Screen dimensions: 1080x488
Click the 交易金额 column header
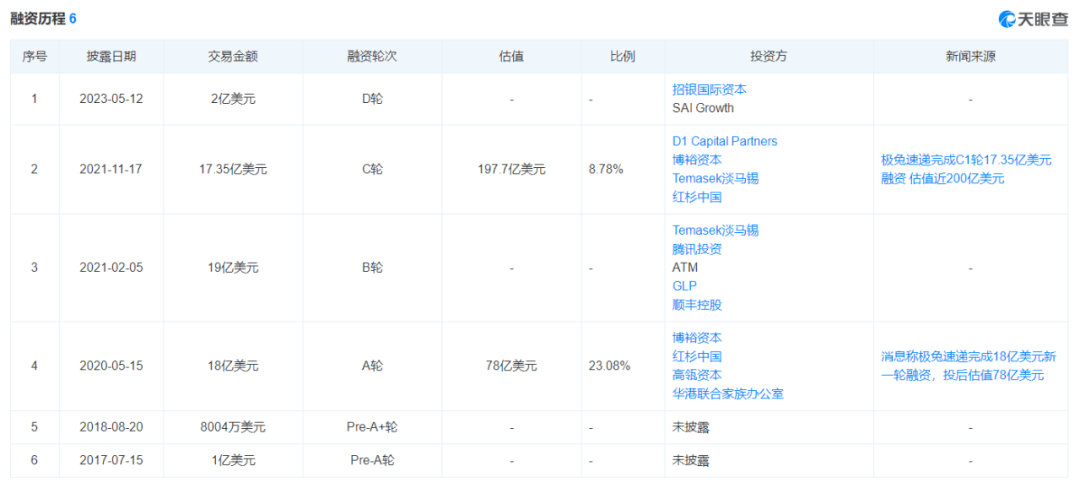pos(233,57)
